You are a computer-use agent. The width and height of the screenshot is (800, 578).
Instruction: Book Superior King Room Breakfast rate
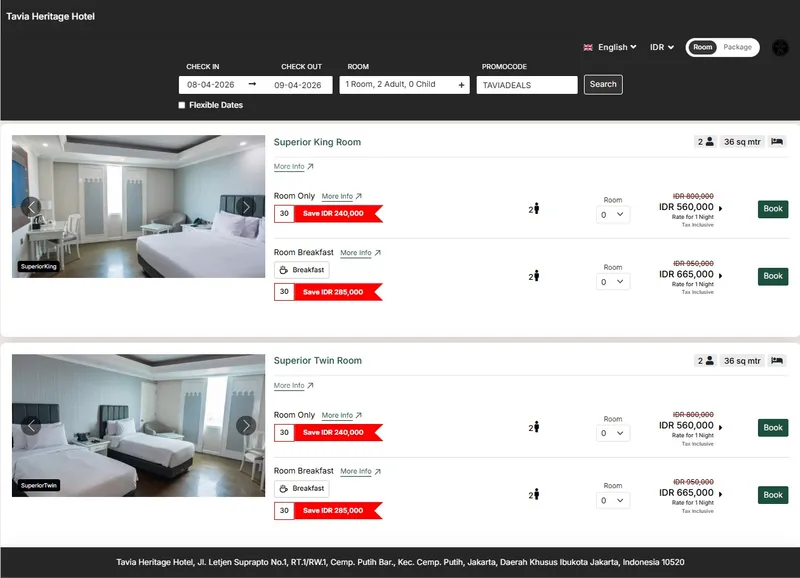pyautogui.click(x=773, y=276)
